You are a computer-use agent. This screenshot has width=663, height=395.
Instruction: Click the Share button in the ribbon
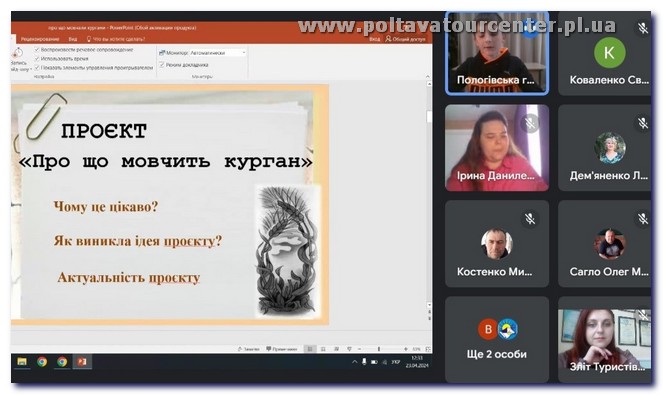click(x=405, y=39)
